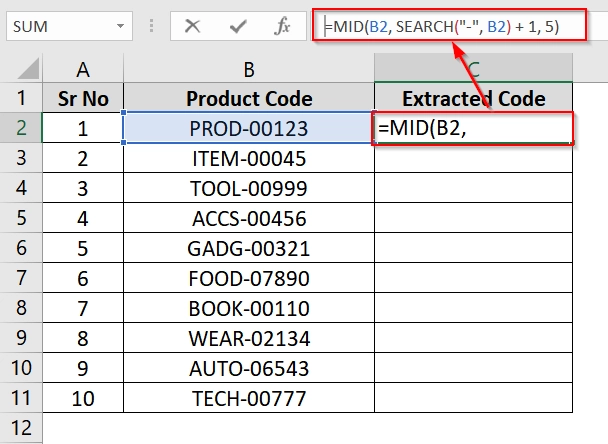Click Sr No cell with value 6
The width and height of the screenshot is (608, 444).
click(83, 278)
